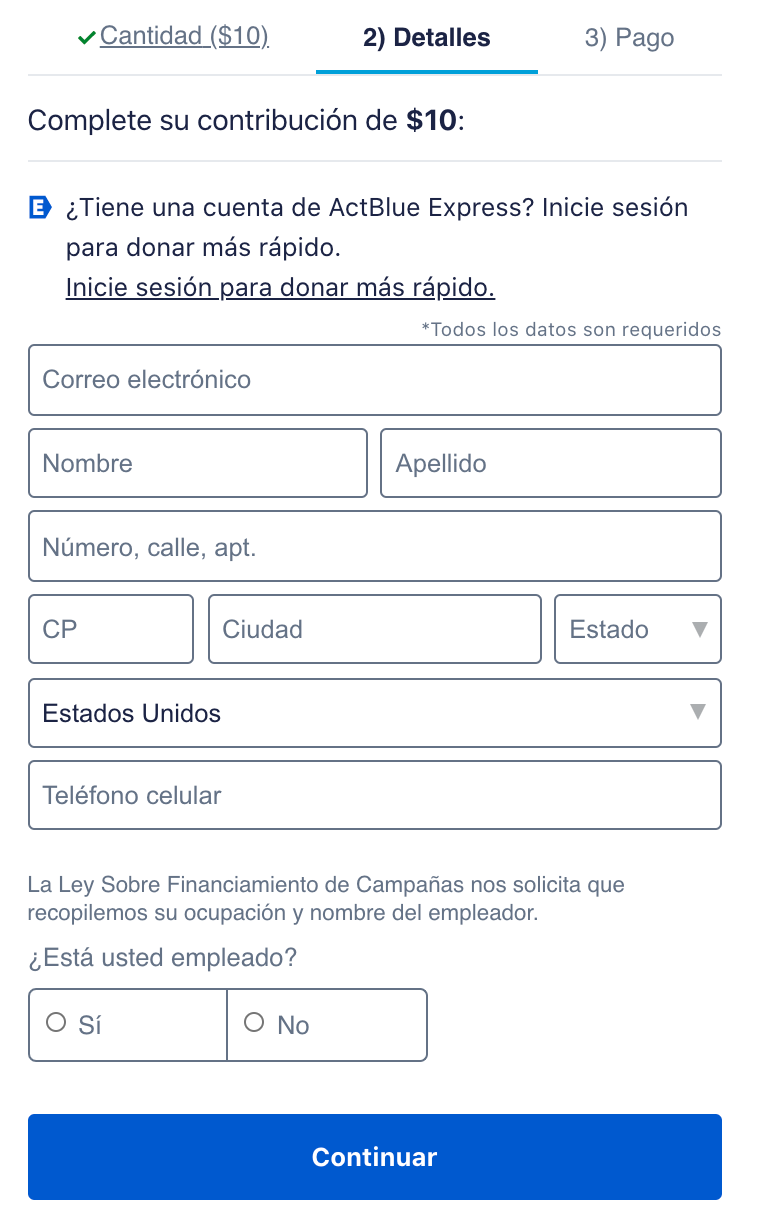This screenshot has width=758, height=1226.
Task: Switch to the 3) Pago tab
Action: click(629, 38)
